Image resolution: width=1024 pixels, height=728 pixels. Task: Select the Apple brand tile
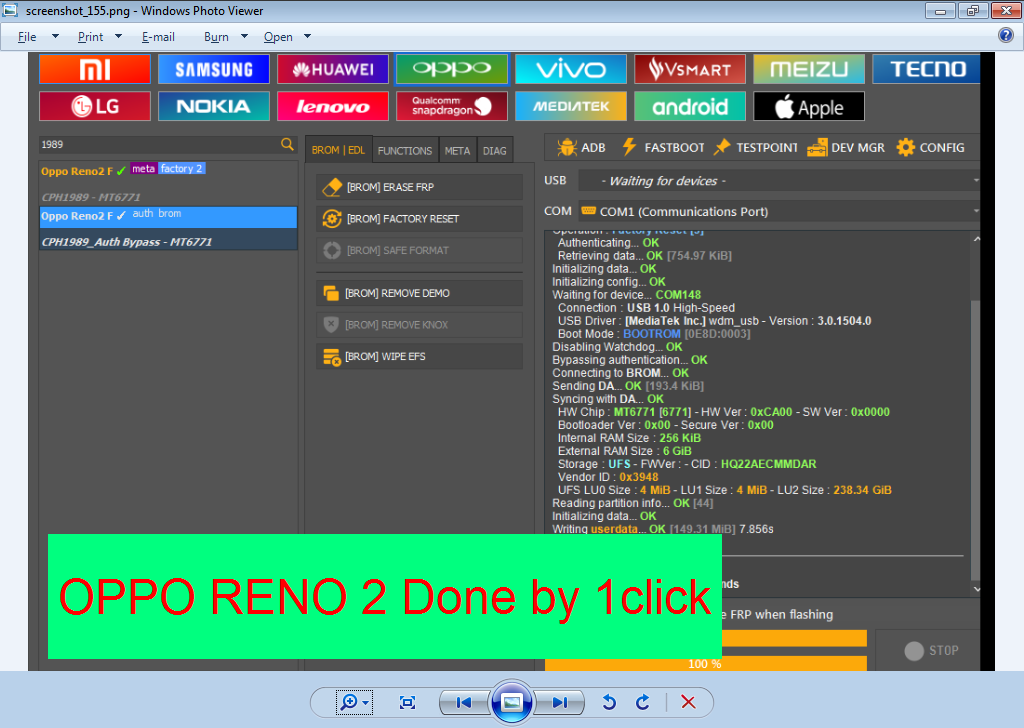point(809,106)
